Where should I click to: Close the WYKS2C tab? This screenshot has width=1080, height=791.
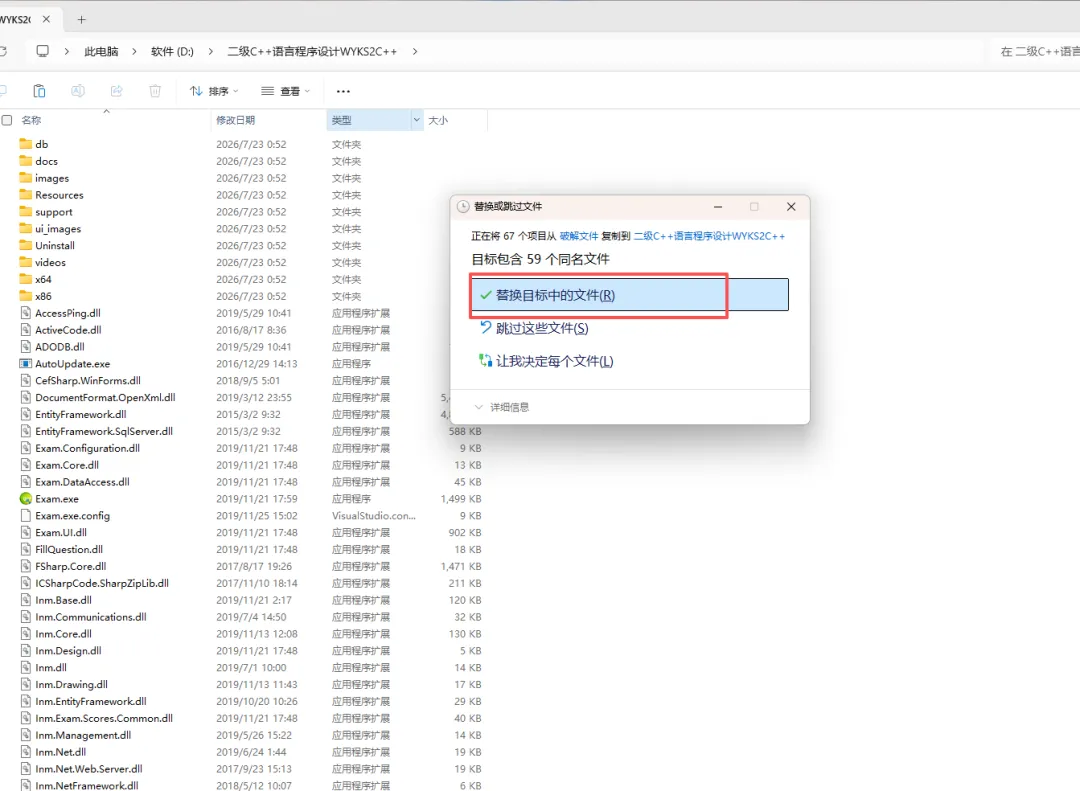point(46,19)
